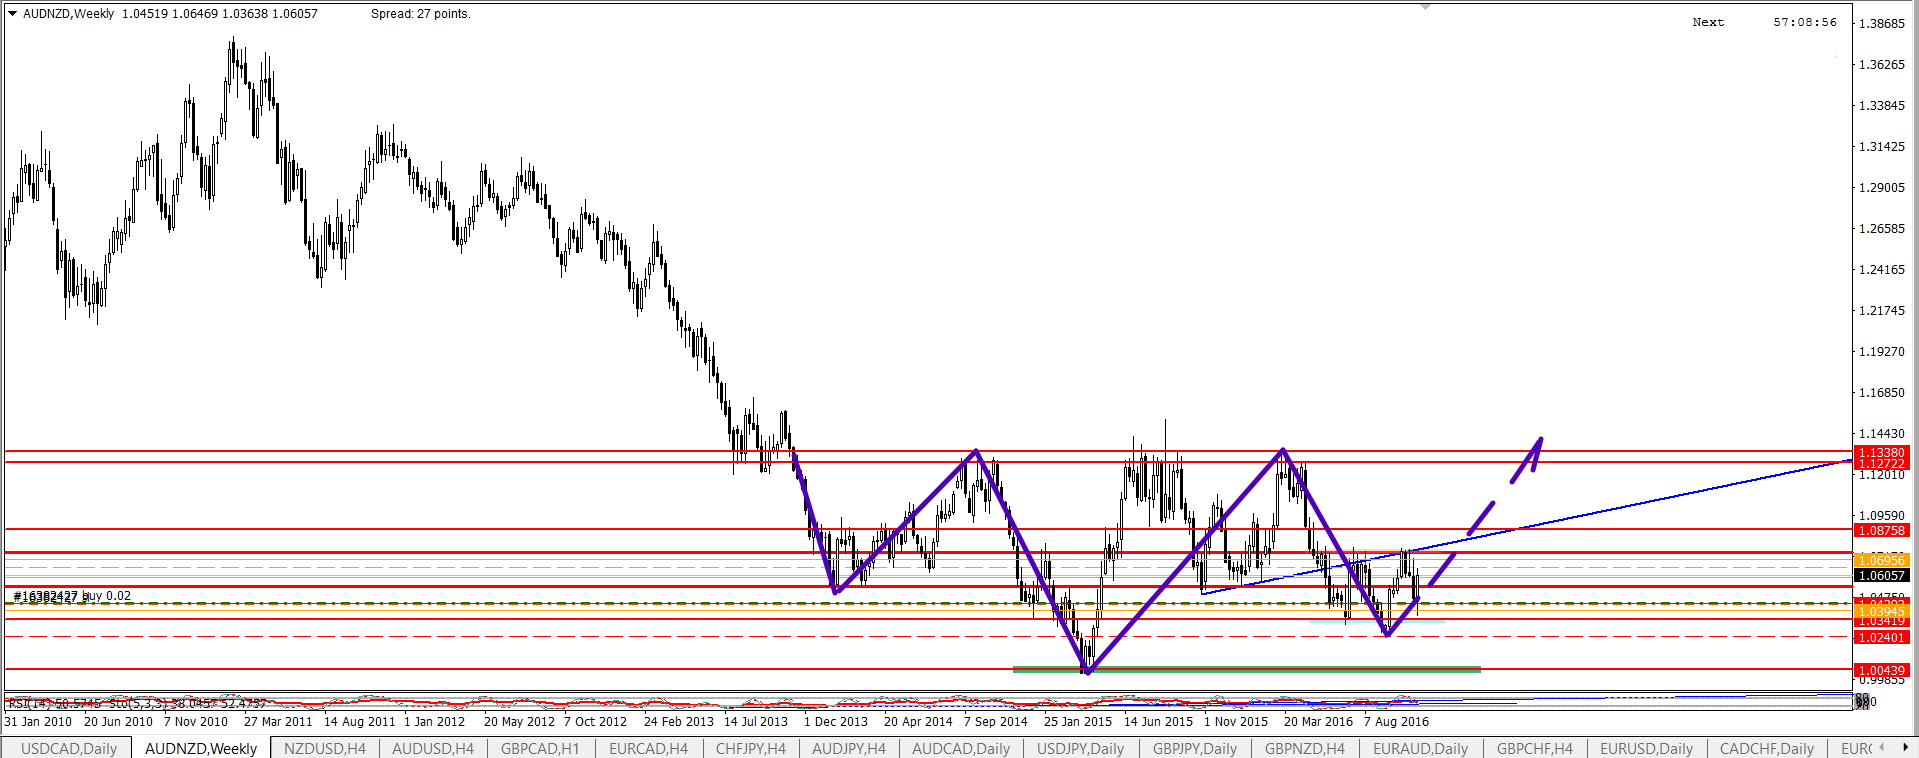1919x758 pixels.
Task: Select the 1.02401 red price label
Action: 1881,637
